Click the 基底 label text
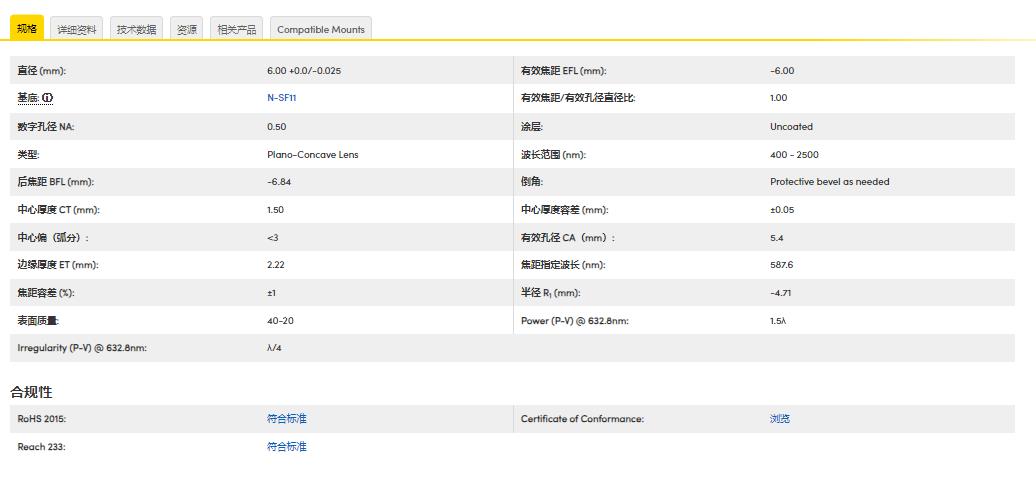 click(28, 98)
